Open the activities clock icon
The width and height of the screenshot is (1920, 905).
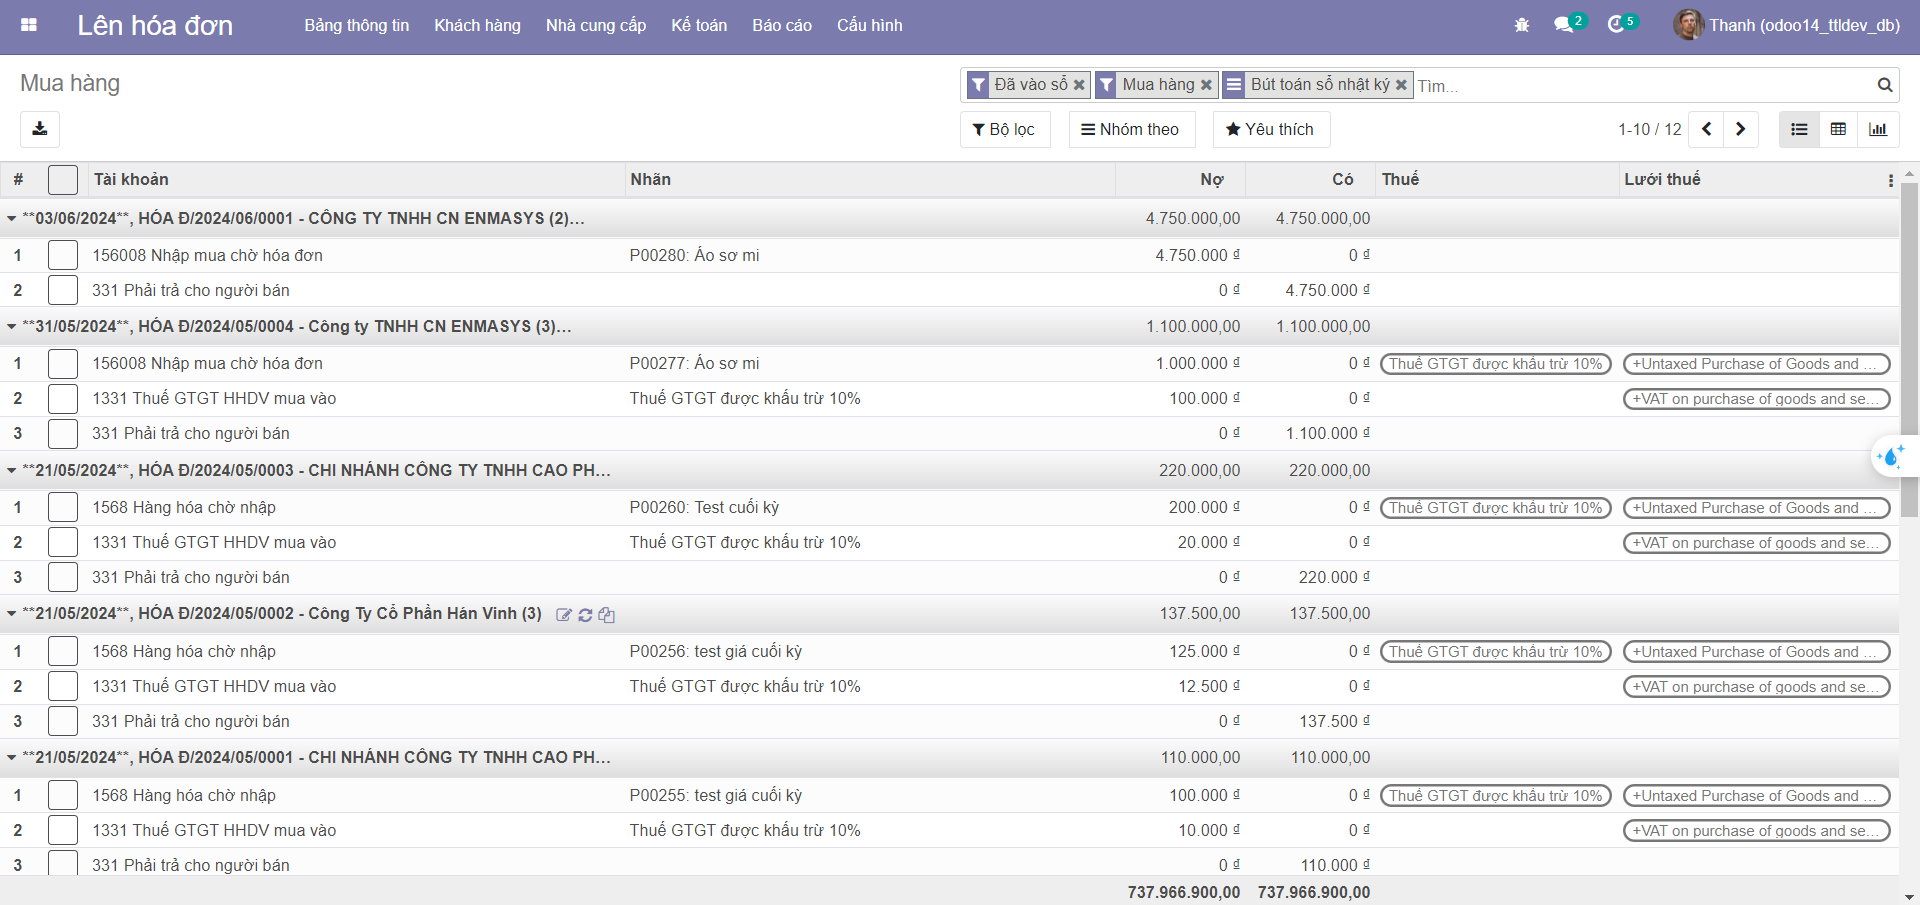point(1616,25)
